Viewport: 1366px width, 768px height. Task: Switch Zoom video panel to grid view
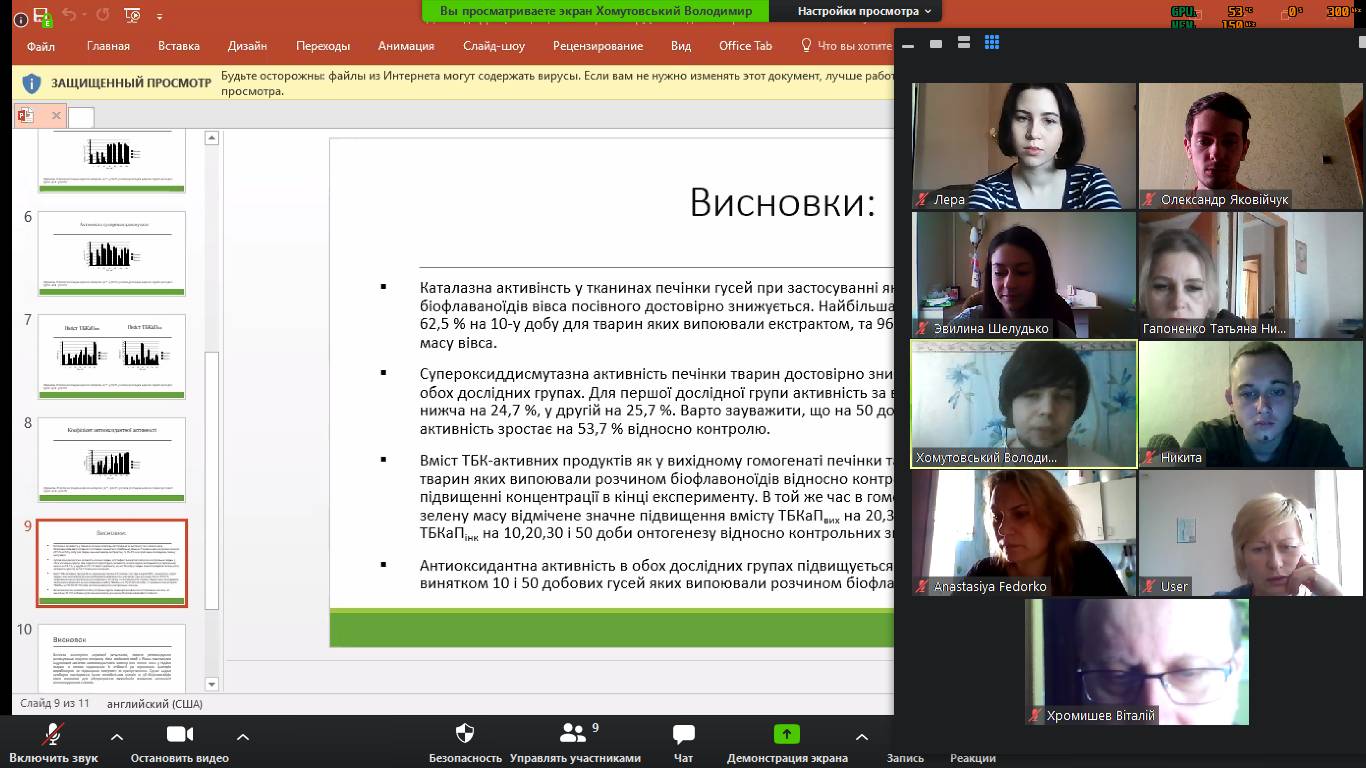coord(992,43)
